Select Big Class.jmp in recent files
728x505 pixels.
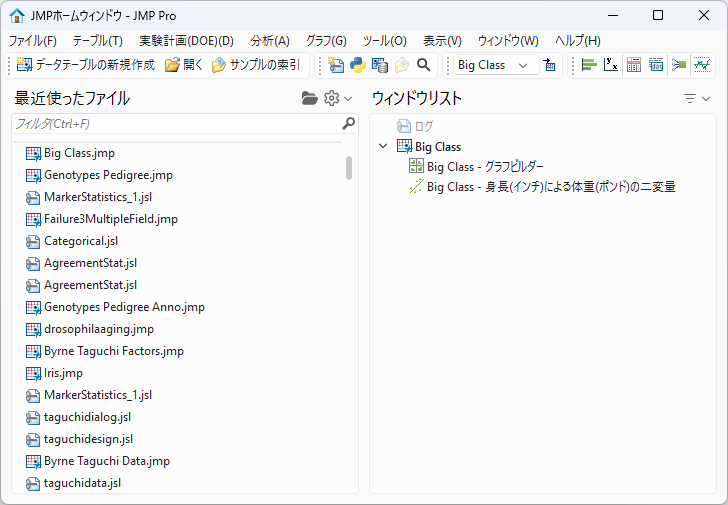[x=79, y=153]
